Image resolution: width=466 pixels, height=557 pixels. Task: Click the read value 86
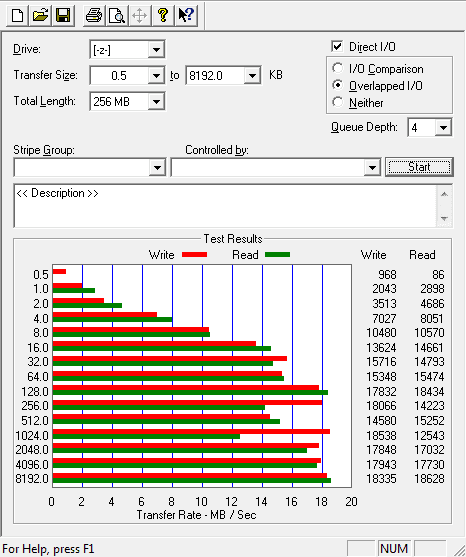pyautogui.click(x=438, y=275)
